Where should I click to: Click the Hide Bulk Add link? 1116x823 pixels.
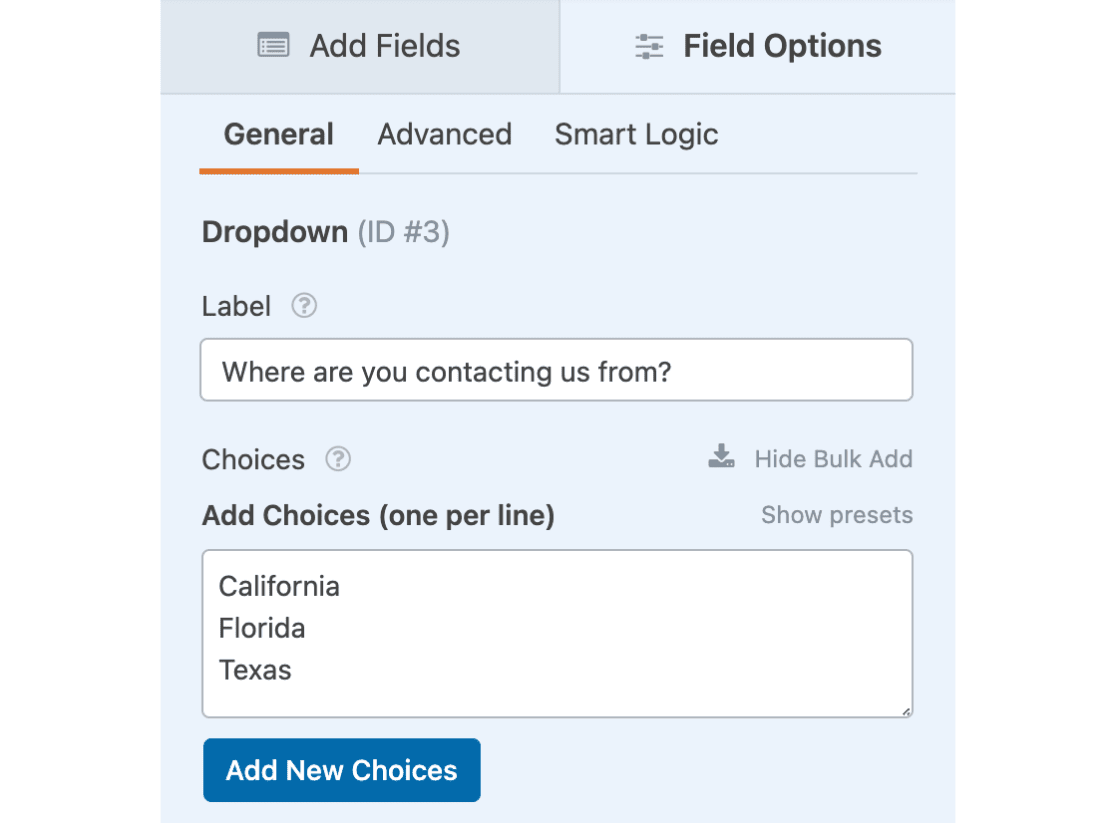click(x=833, y=459)
